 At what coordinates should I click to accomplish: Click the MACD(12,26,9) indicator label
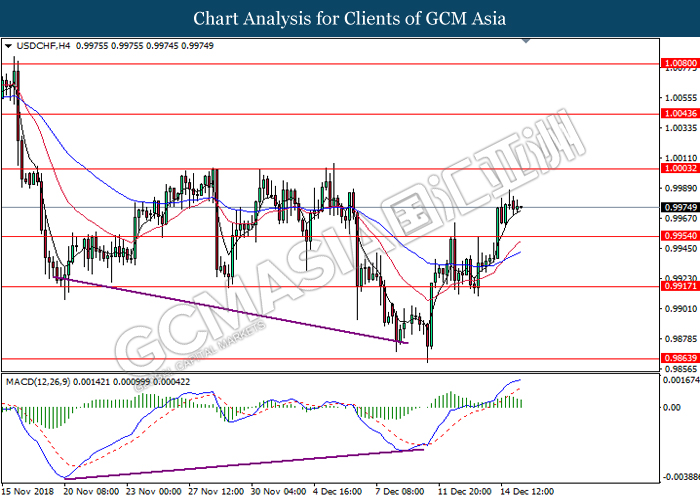[38, 382]
